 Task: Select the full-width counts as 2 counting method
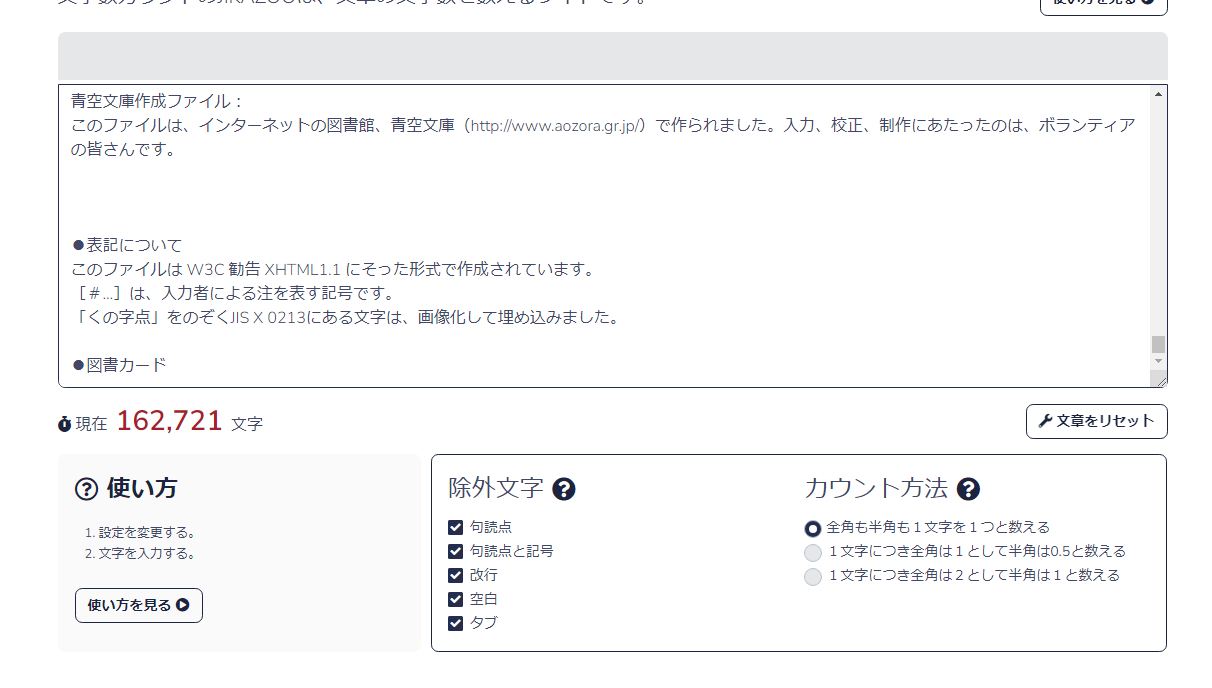pyautogui.click(x=813, y=577)
